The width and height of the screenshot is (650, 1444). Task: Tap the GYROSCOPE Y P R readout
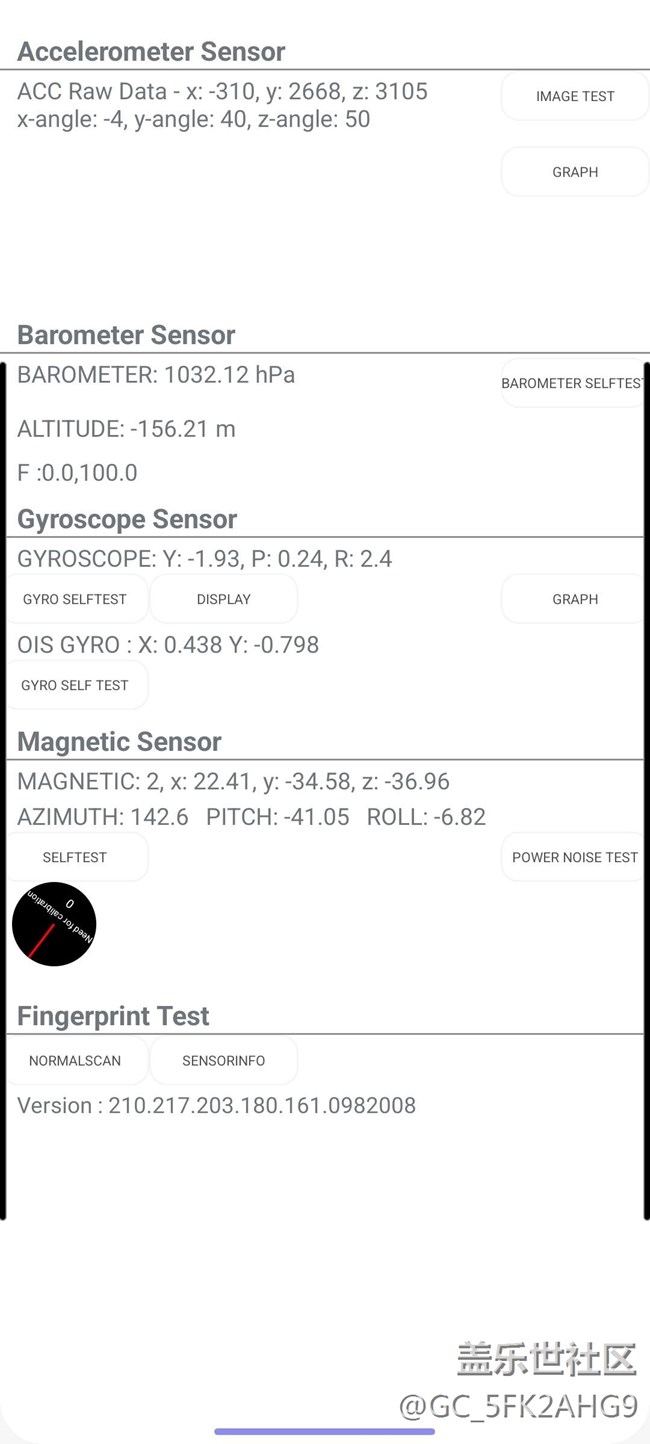(204, 559)
